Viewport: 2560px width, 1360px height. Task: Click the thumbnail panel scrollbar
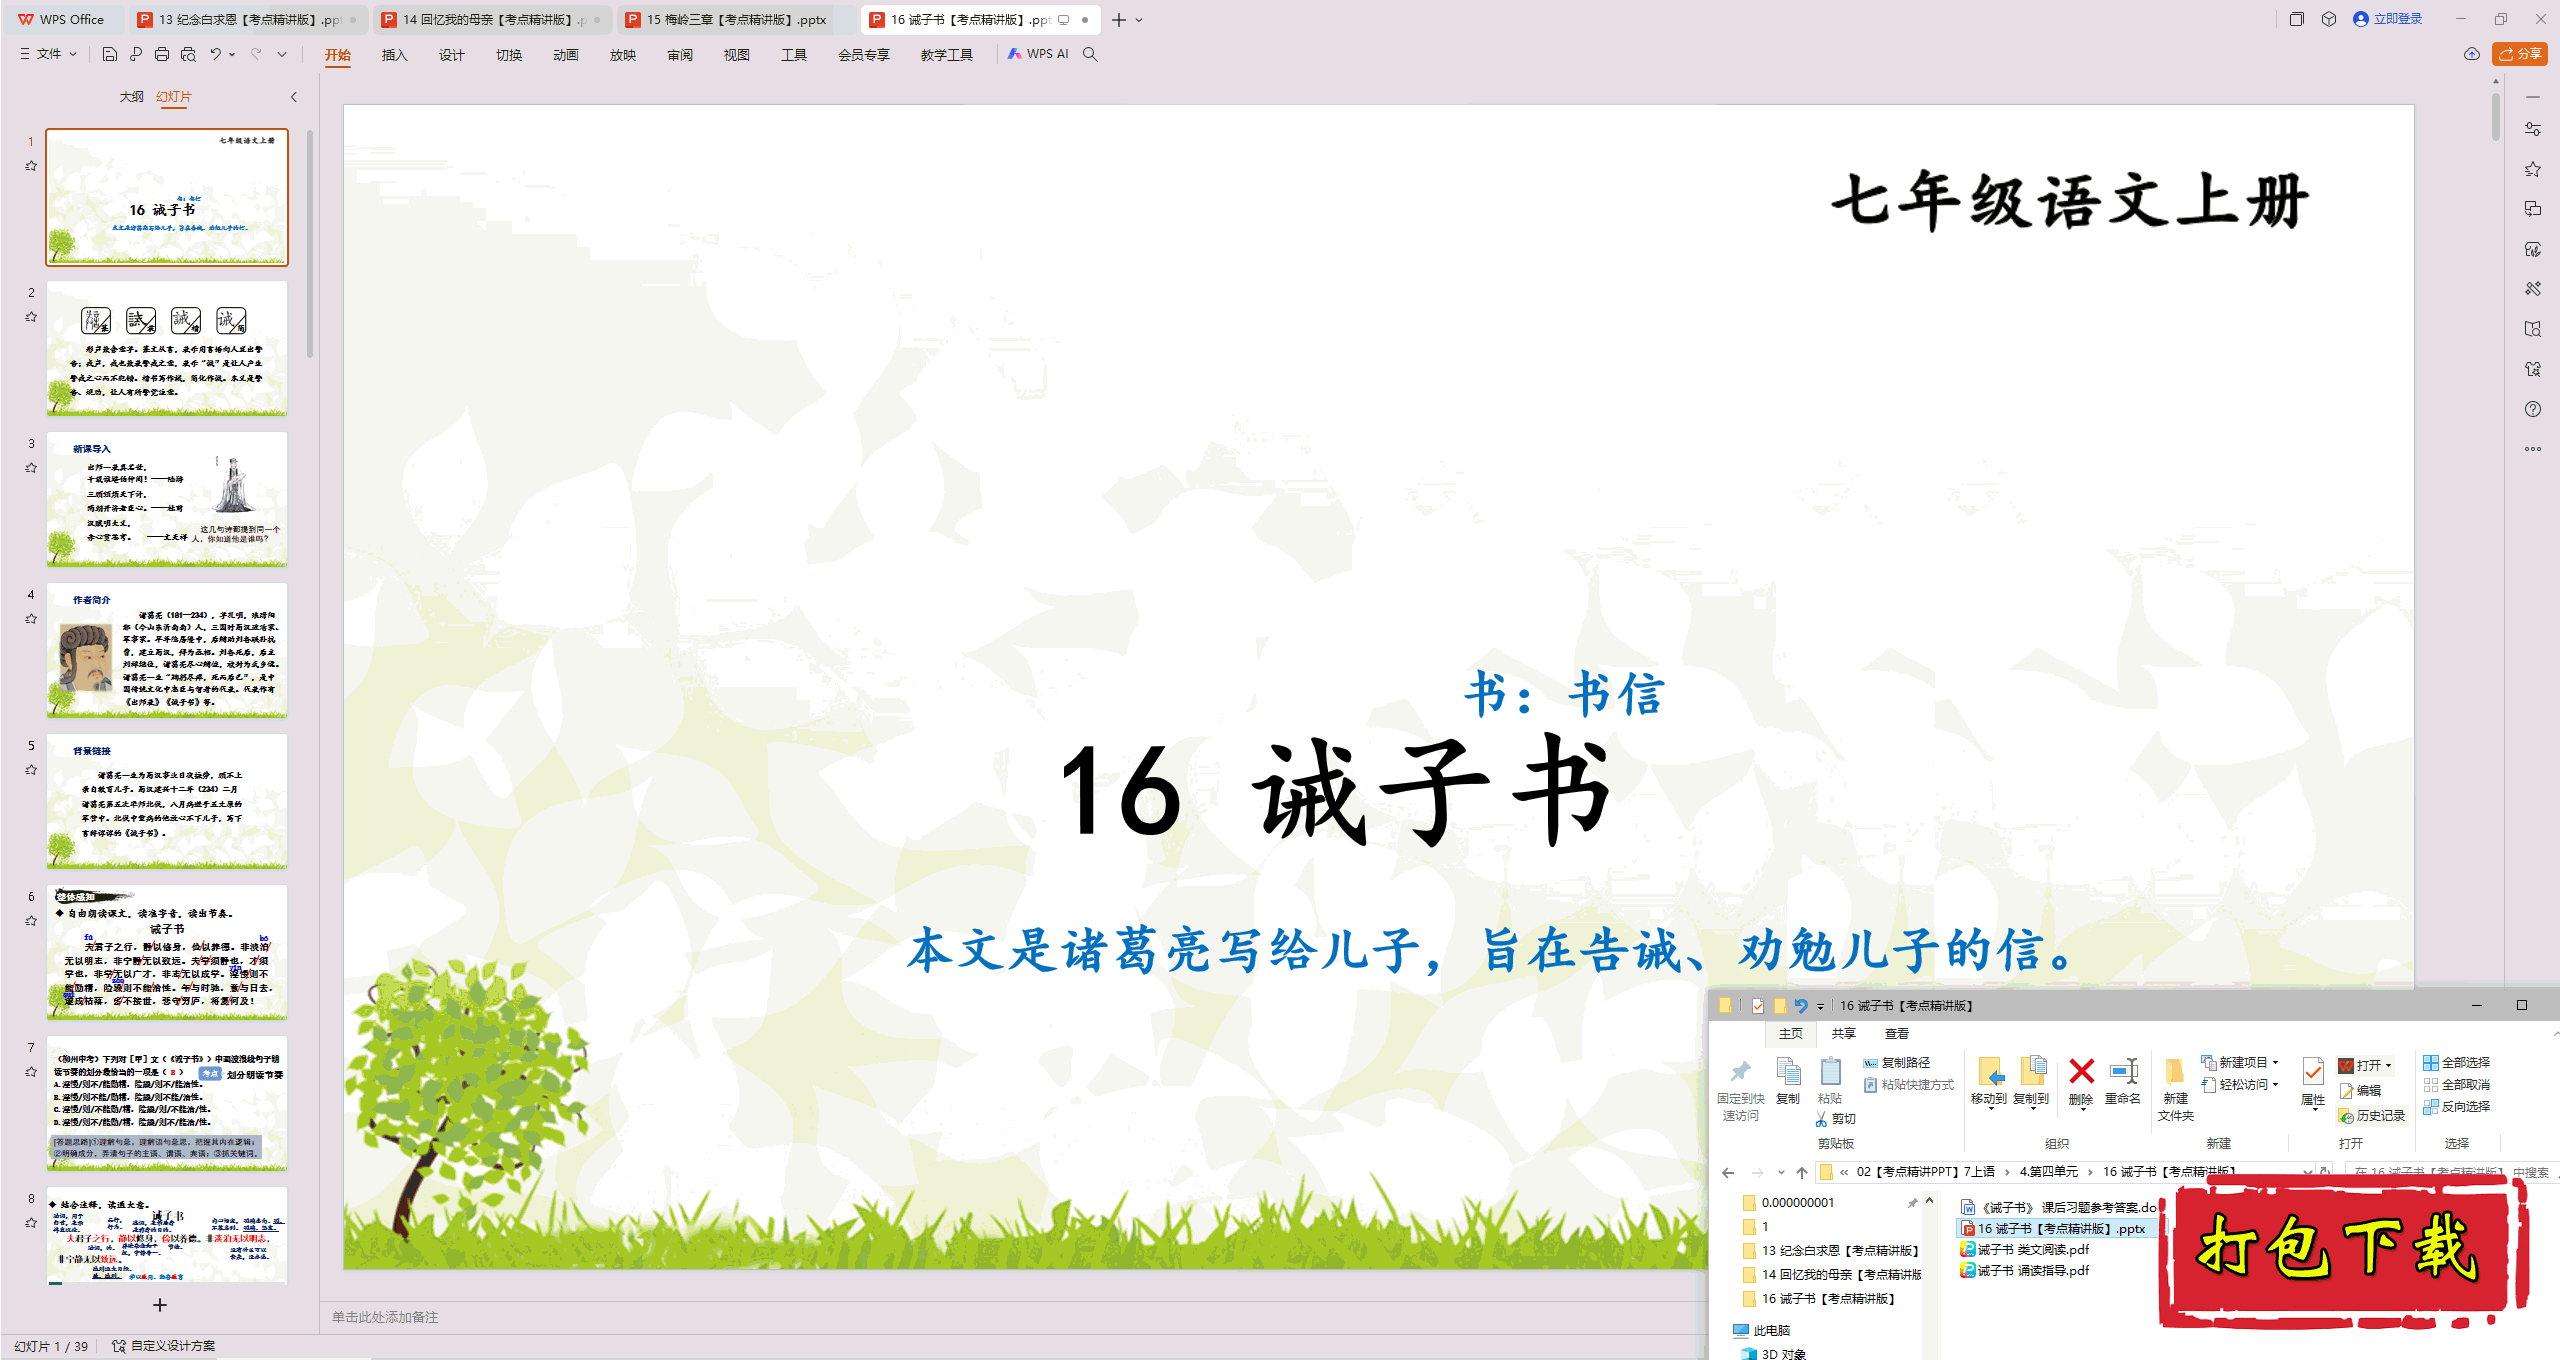point(310,243)
